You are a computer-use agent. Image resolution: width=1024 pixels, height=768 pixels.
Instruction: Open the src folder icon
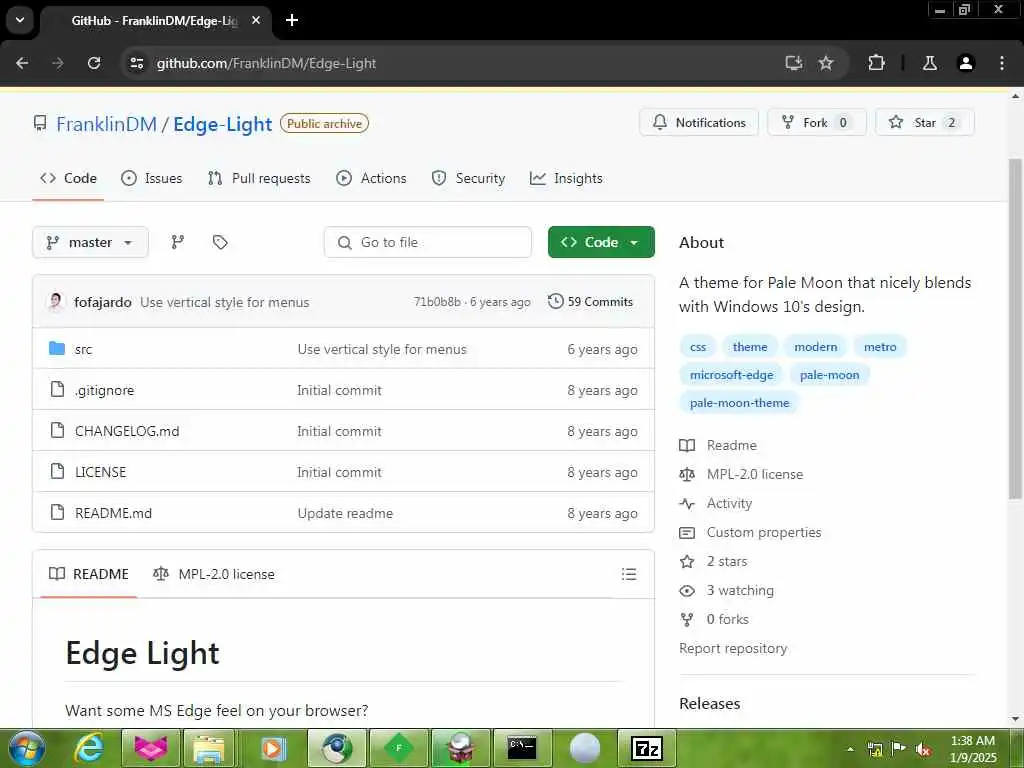[x=57, y=349]
